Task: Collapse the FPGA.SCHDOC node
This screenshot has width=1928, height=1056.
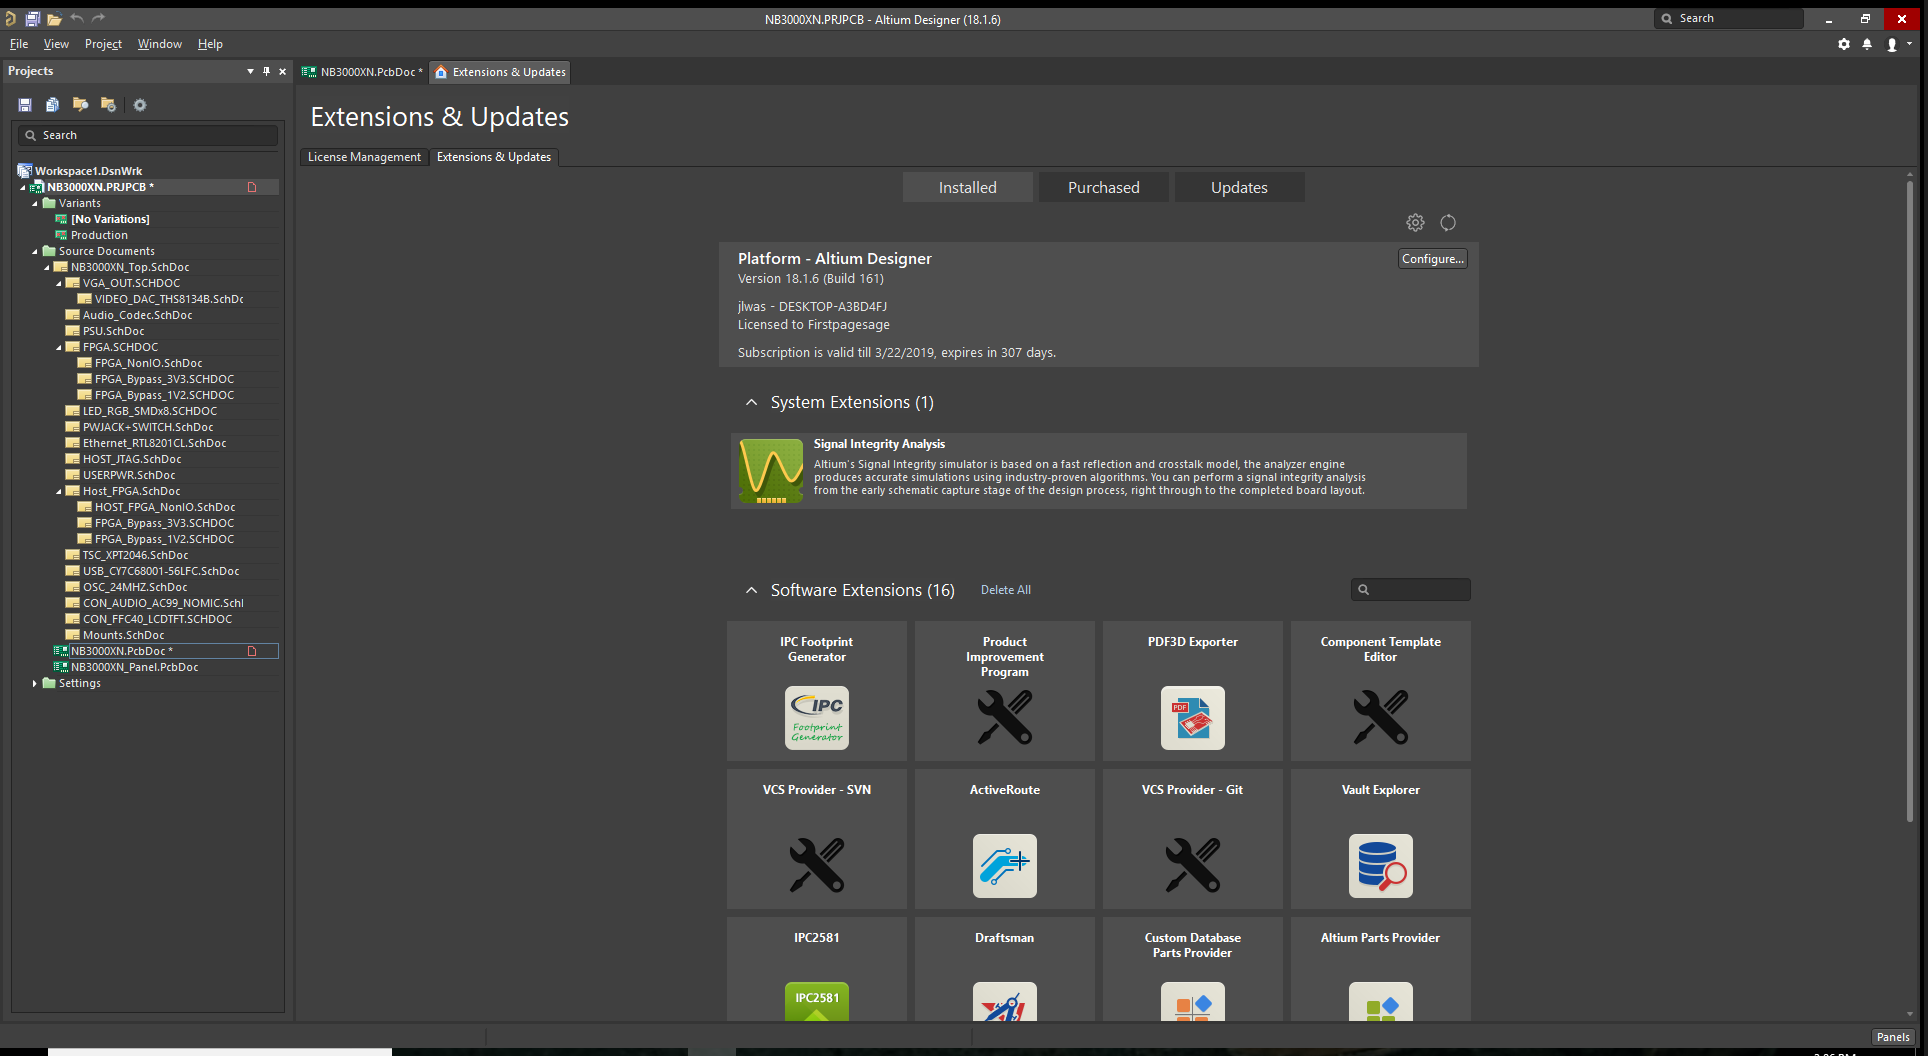Action: coord(59,347)
